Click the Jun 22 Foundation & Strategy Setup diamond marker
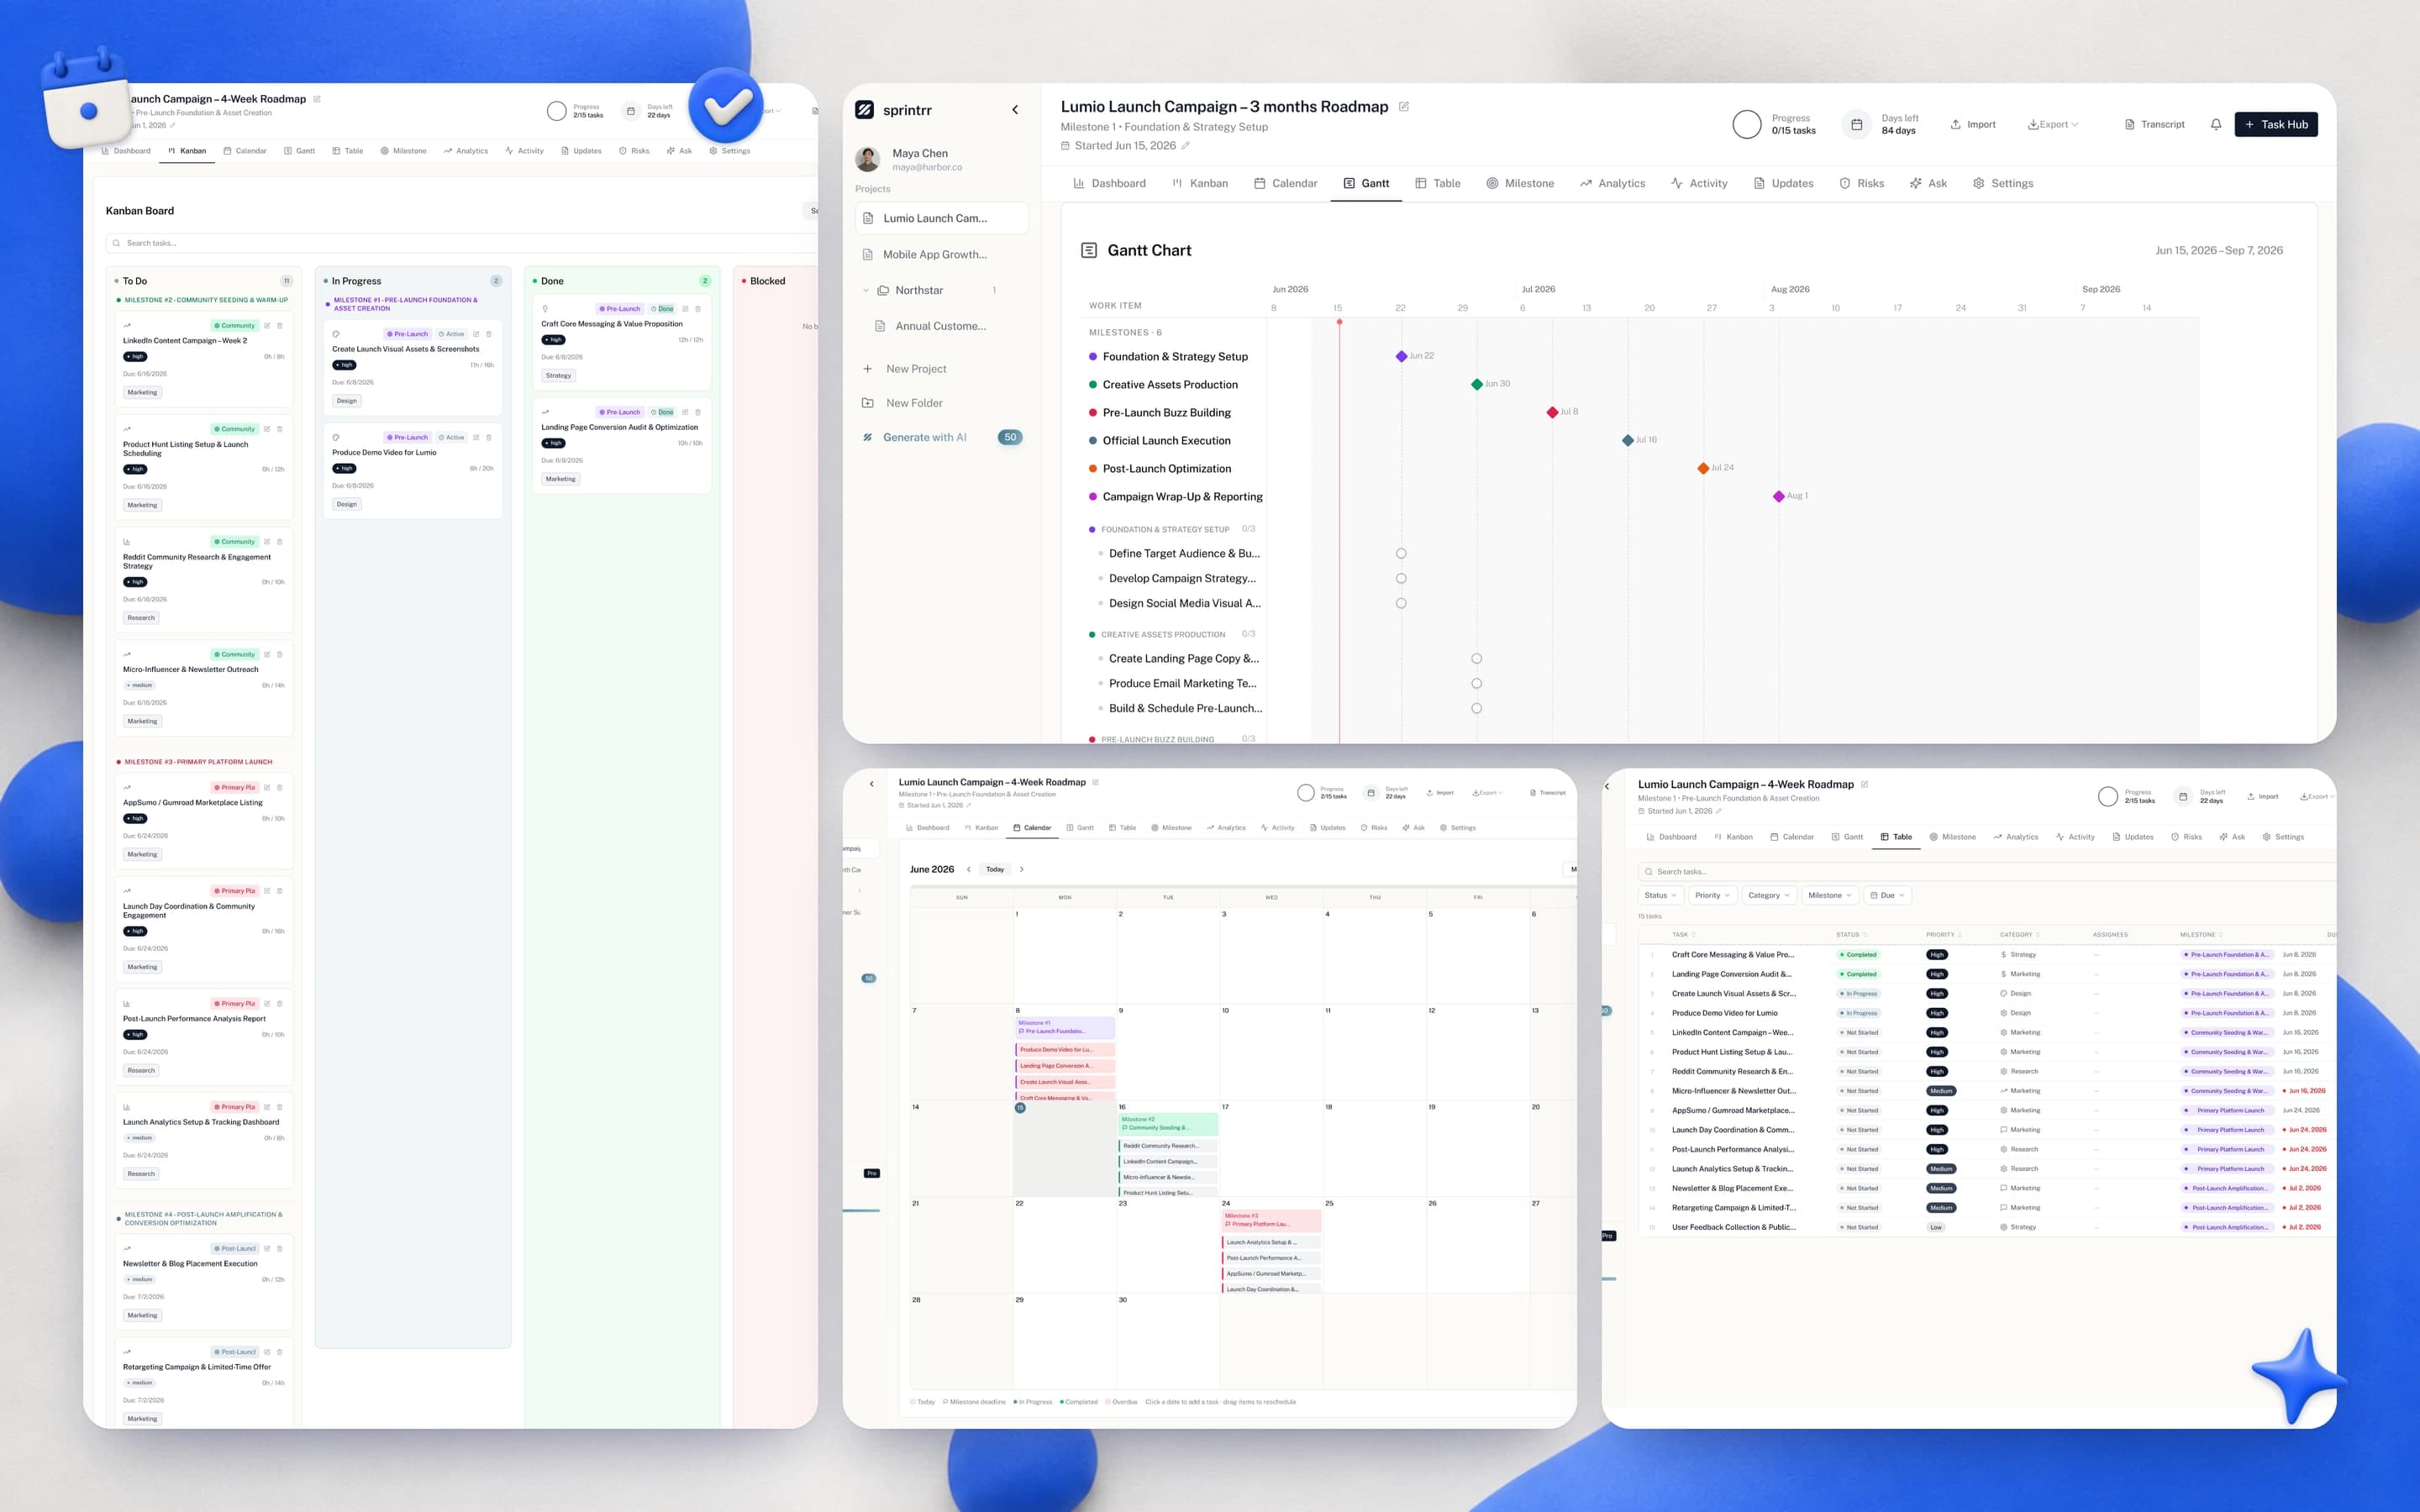This screenshot has height=1512, width=2420. click(x=1401, y=356)
